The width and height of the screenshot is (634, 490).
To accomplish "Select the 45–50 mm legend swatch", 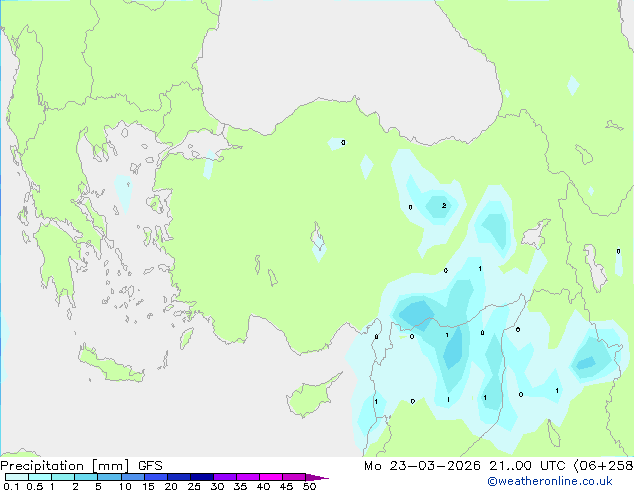I will (x=294, y=477).
